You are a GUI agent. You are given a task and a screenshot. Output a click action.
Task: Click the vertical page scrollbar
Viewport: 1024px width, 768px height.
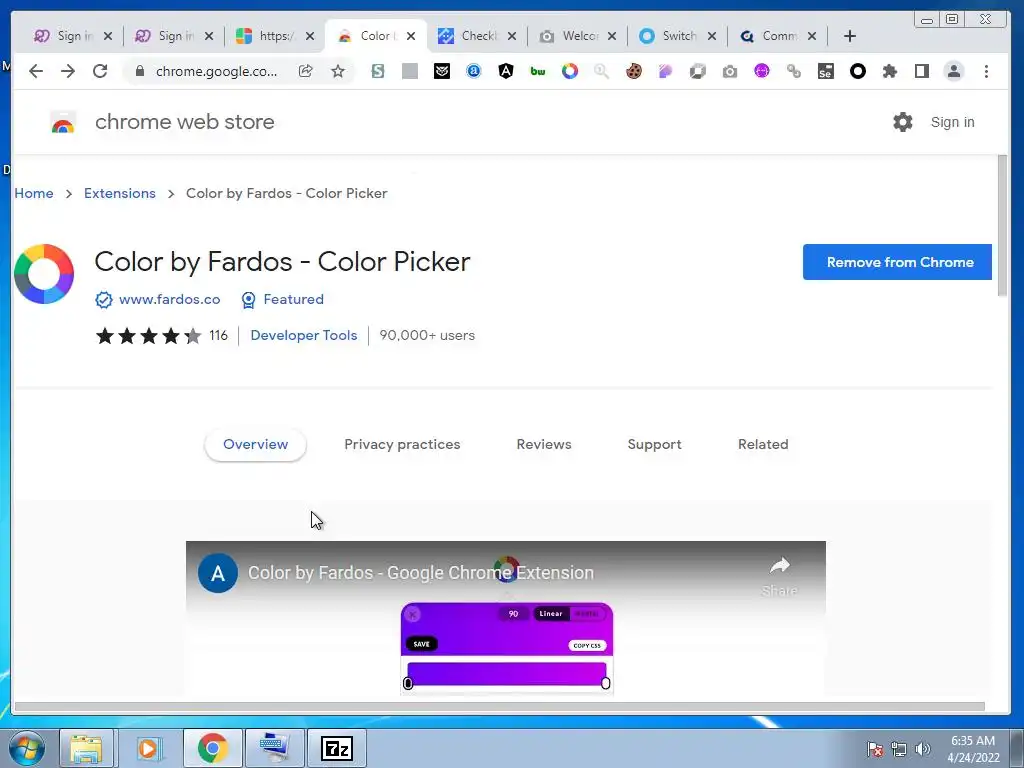[1002, 226]
